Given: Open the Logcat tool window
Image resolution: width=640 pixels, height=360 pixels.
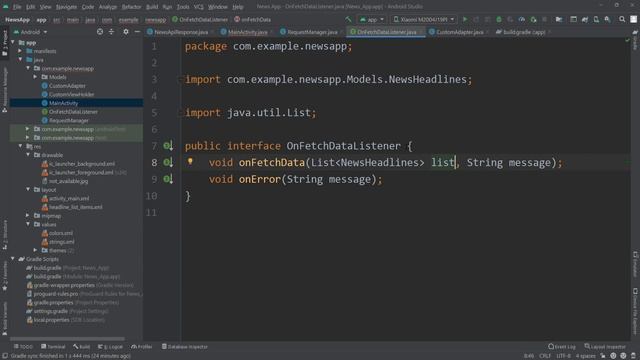Looking at the screenshot, I should 110,347.
